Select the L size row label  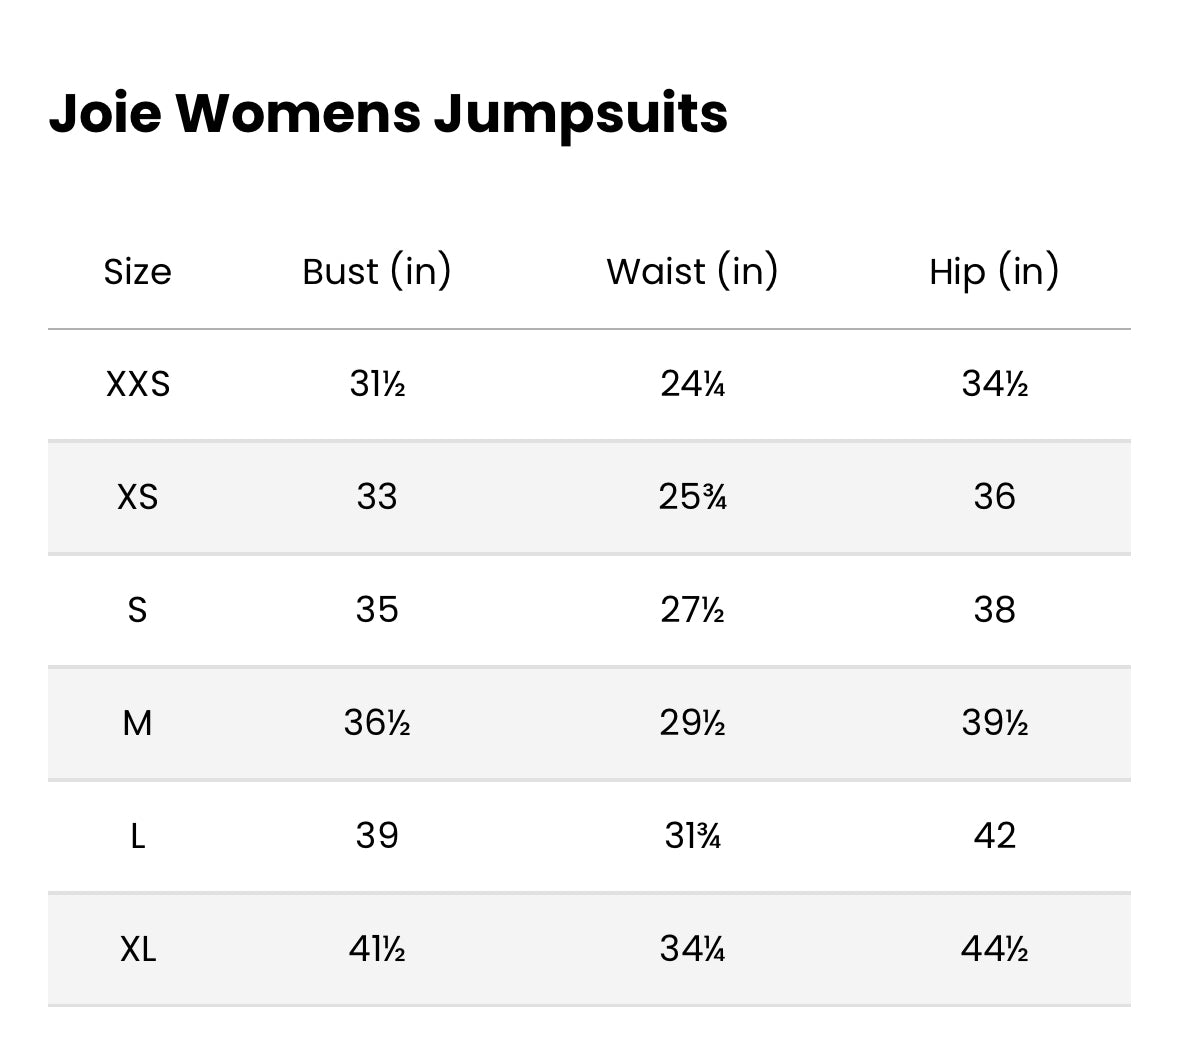point(138,836)
